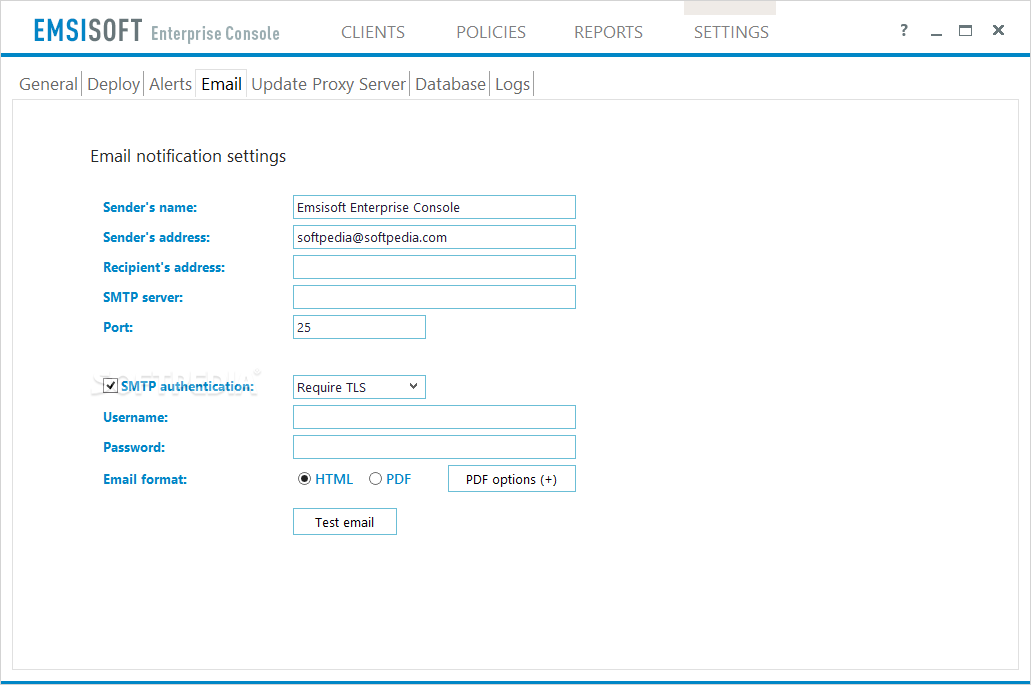Screen dimensions: 1031x685
Task: Open the REPORTS section
Action: [608, 32]
